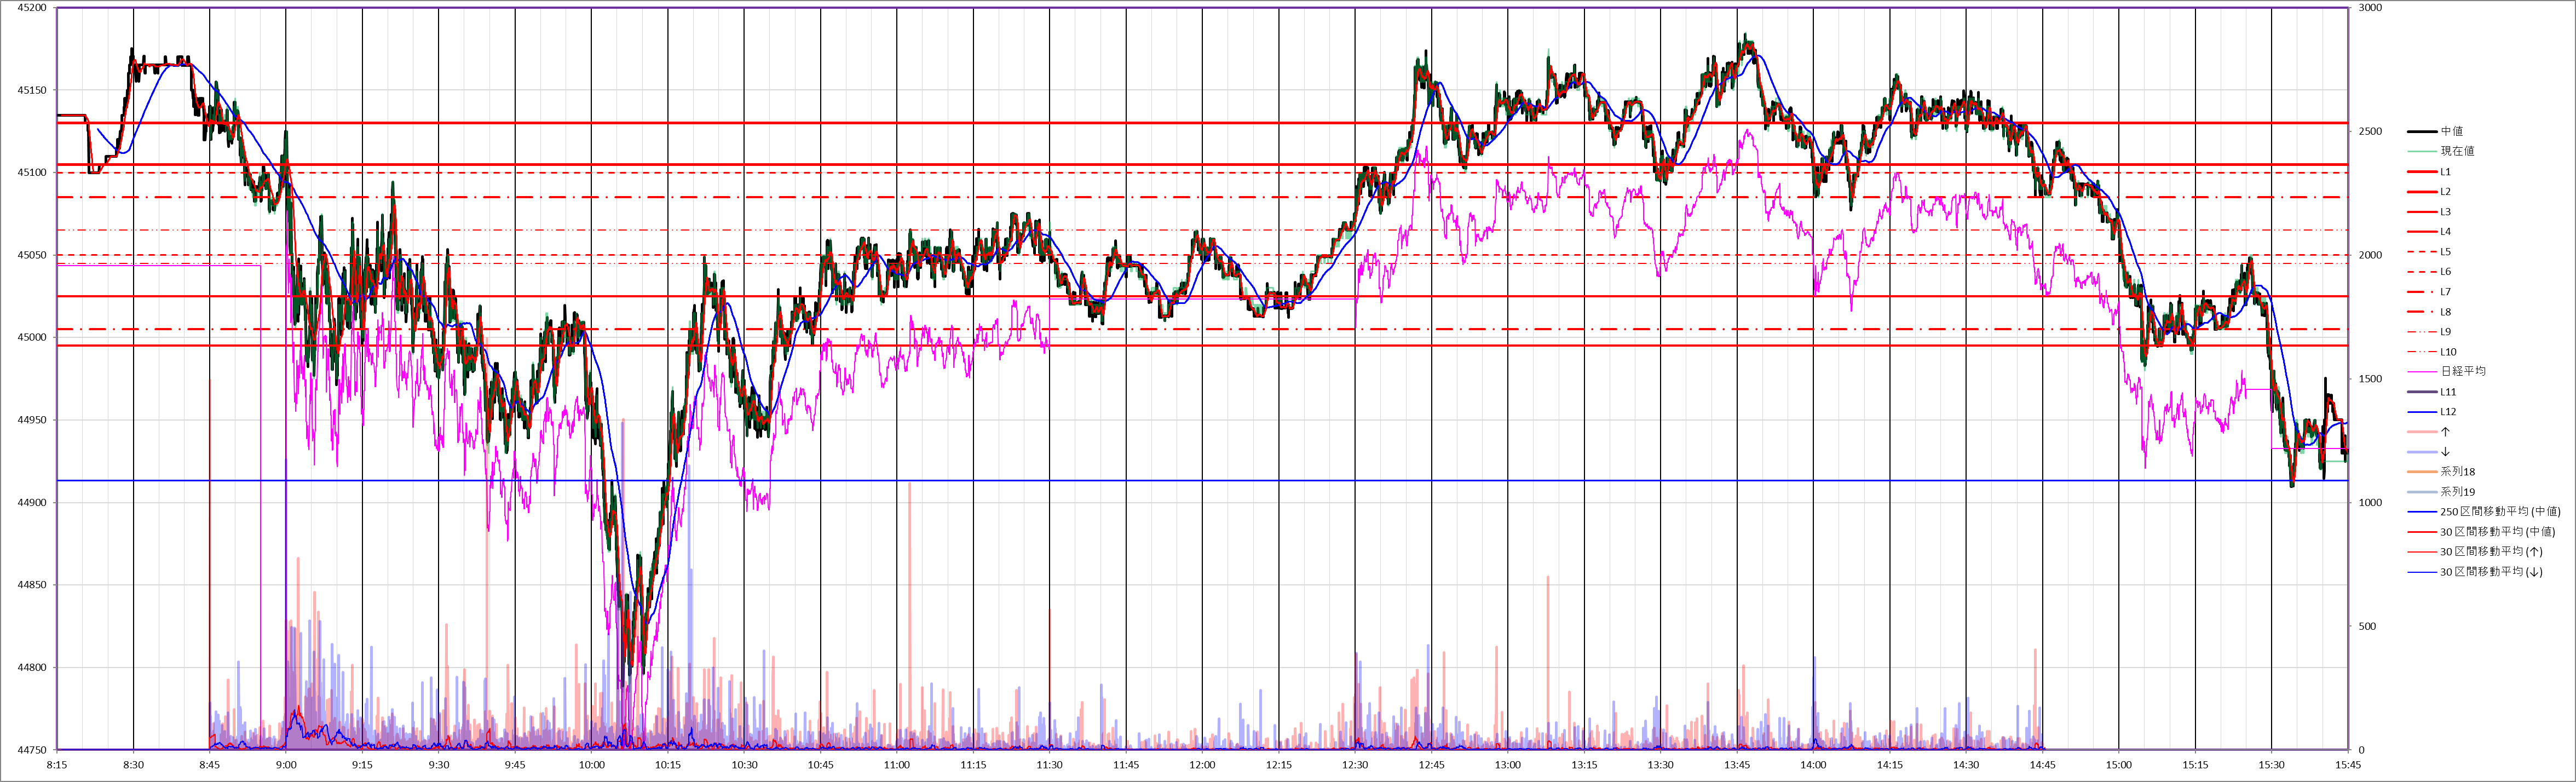Click the L1 legend line marker
The image size is (2576, 782).
click(2421, 172)
